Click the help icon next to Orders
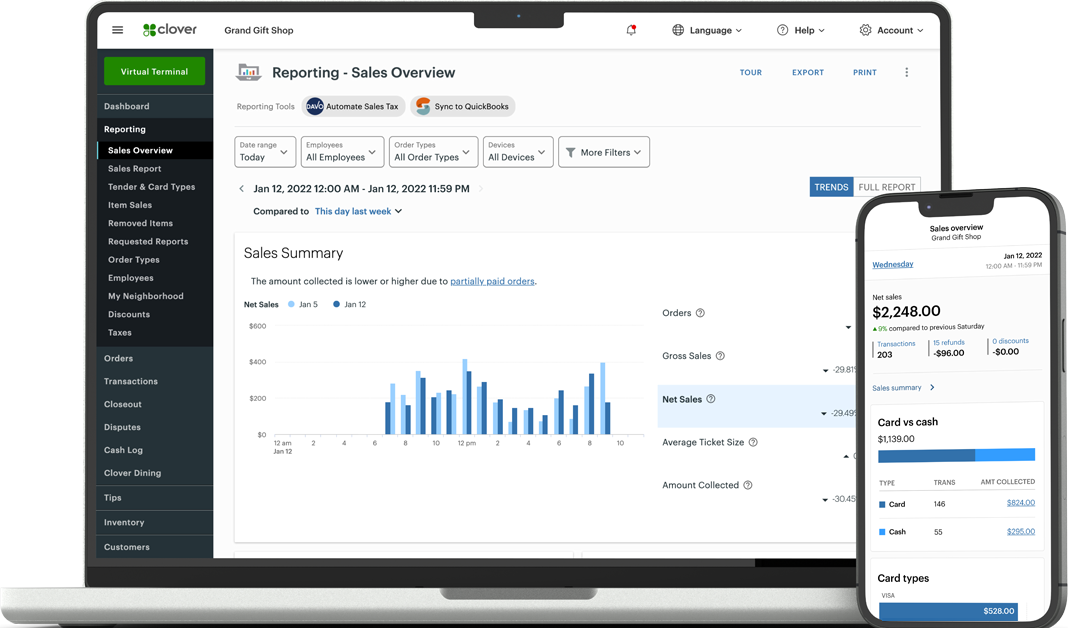The height and width of the screenshot is (628, 1068). (700, 313)
